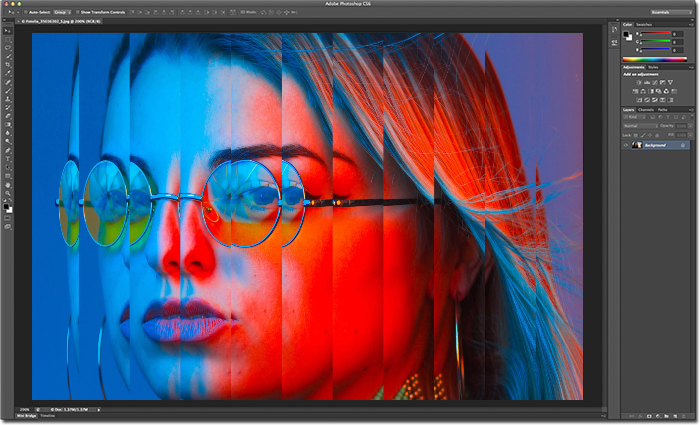This screenshot has height=425, width=700.
Task: Hide the Background layer with eye icon
Action: point(625,145)
